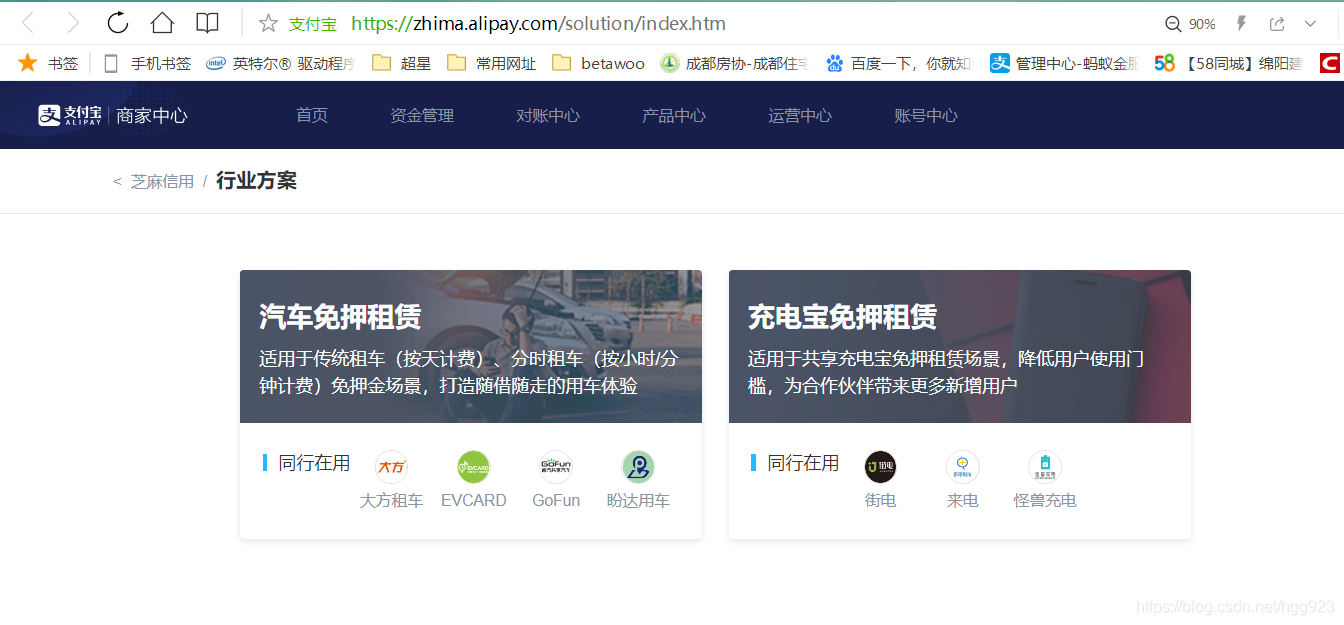Open the 管理中心-蚂蚁金服 bookmark
1344x625 pixels.
tap(1064, 63)
